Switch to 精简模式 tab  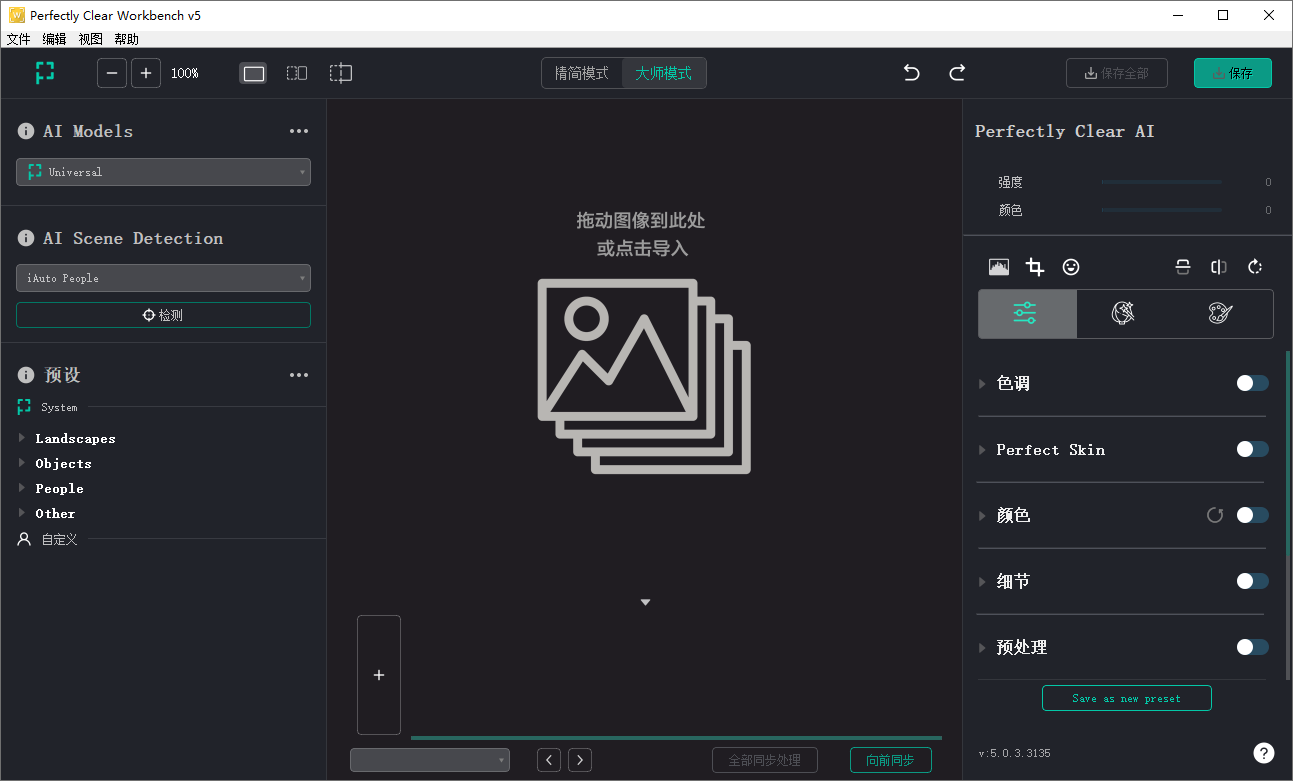click(582, 73)
